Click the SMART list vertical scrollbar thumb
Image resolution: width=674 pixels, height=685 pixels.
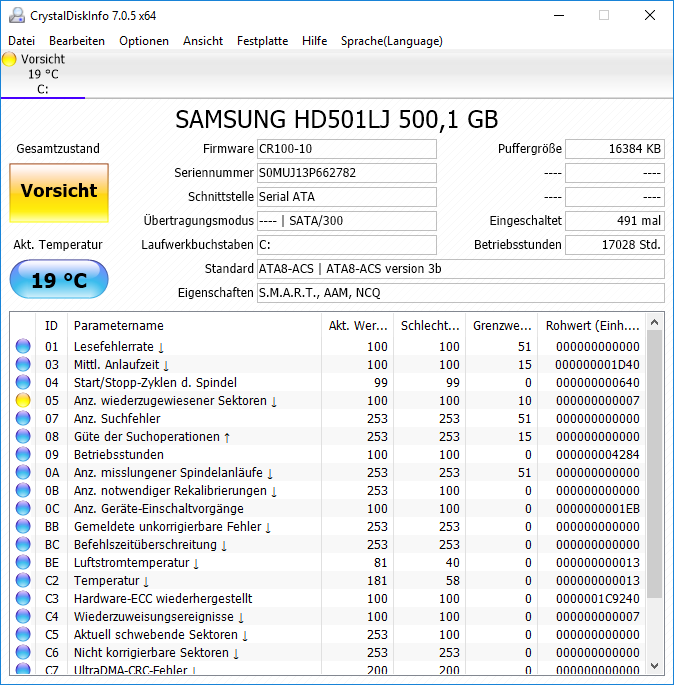point(654,464)
